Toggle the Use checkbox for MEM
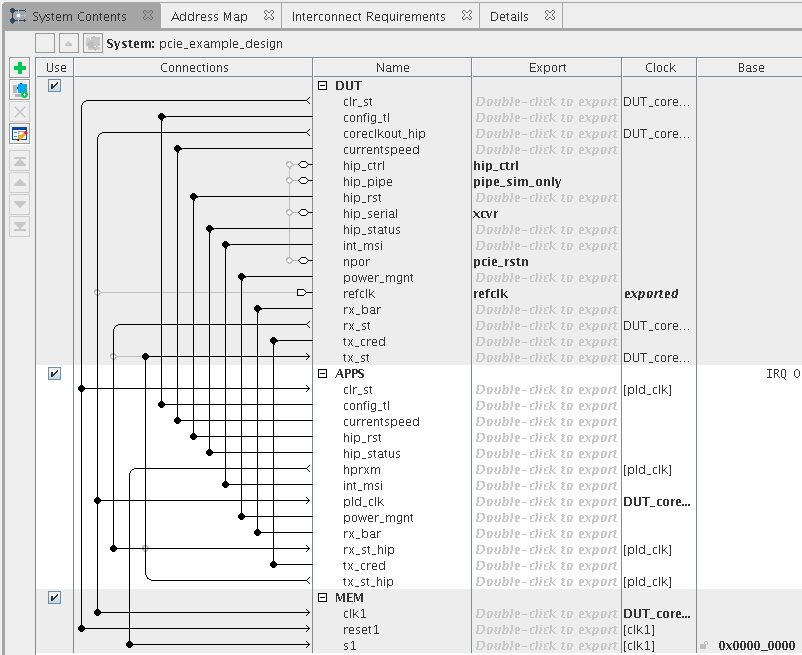 point(54,597)
